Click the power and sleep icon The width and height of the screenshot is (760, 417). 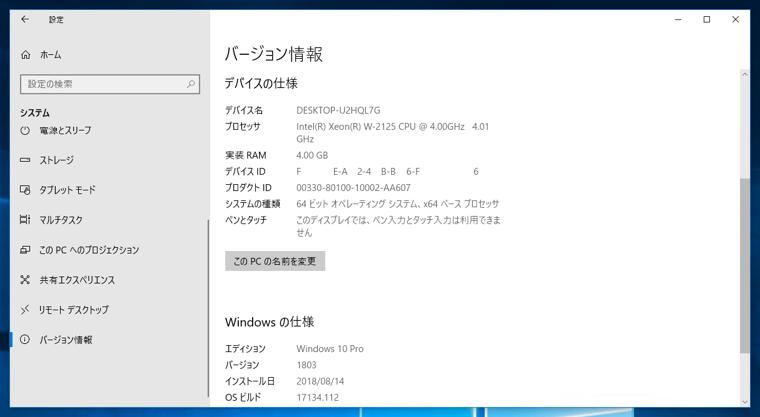25,130
